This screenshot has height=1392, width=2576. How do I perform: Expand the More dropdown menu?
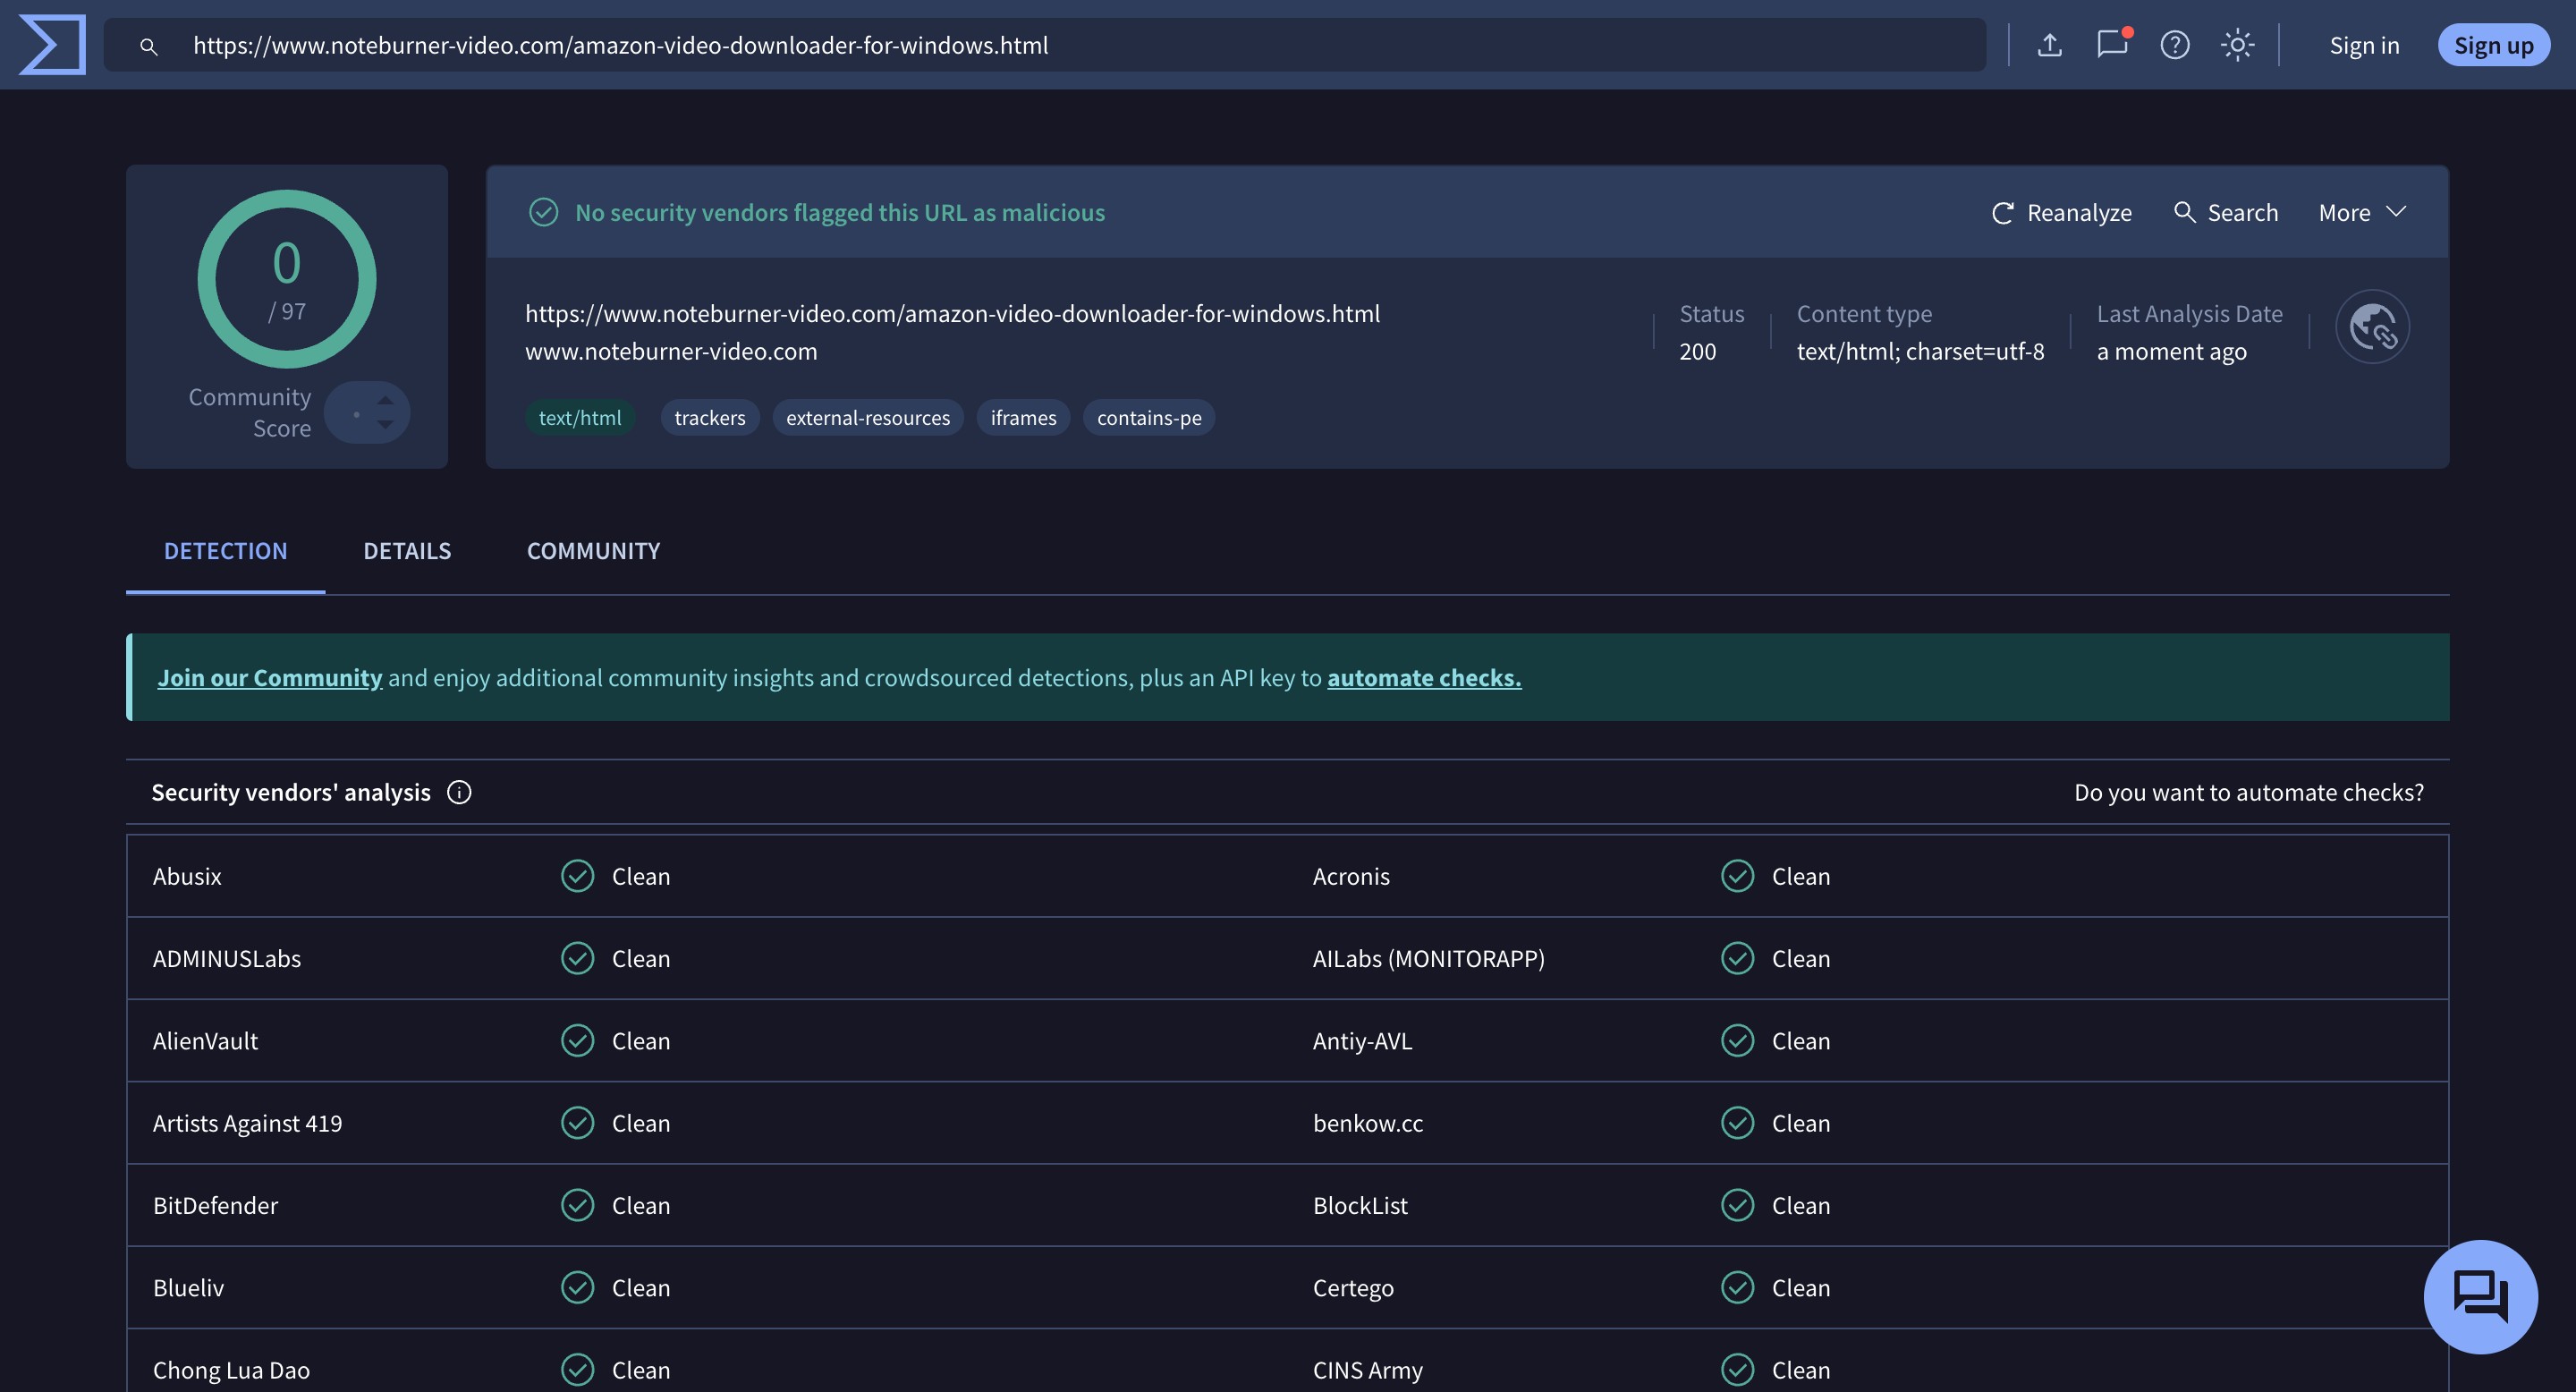(2362, 213)
